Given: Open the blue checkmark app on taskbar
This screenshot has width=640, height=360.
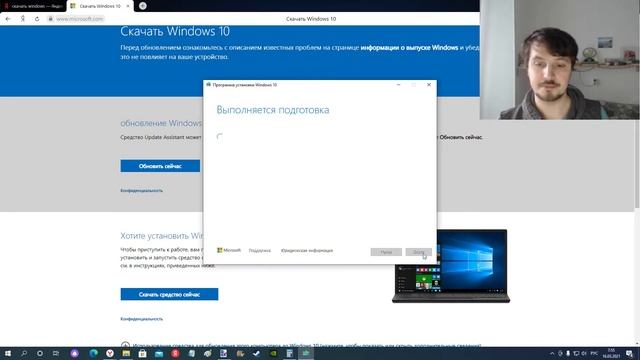Looking at the screenshot, I should 256,353.
